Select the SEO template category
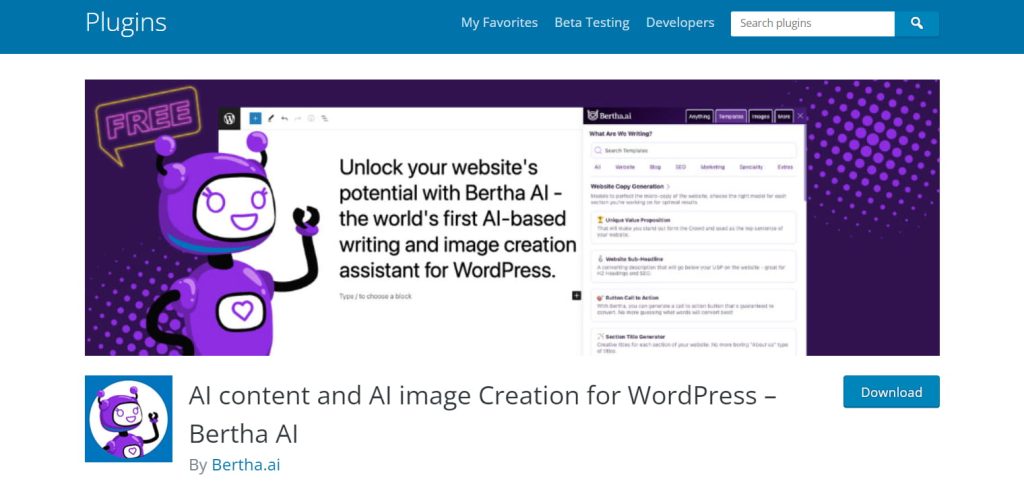 click(x=680, y=167)
